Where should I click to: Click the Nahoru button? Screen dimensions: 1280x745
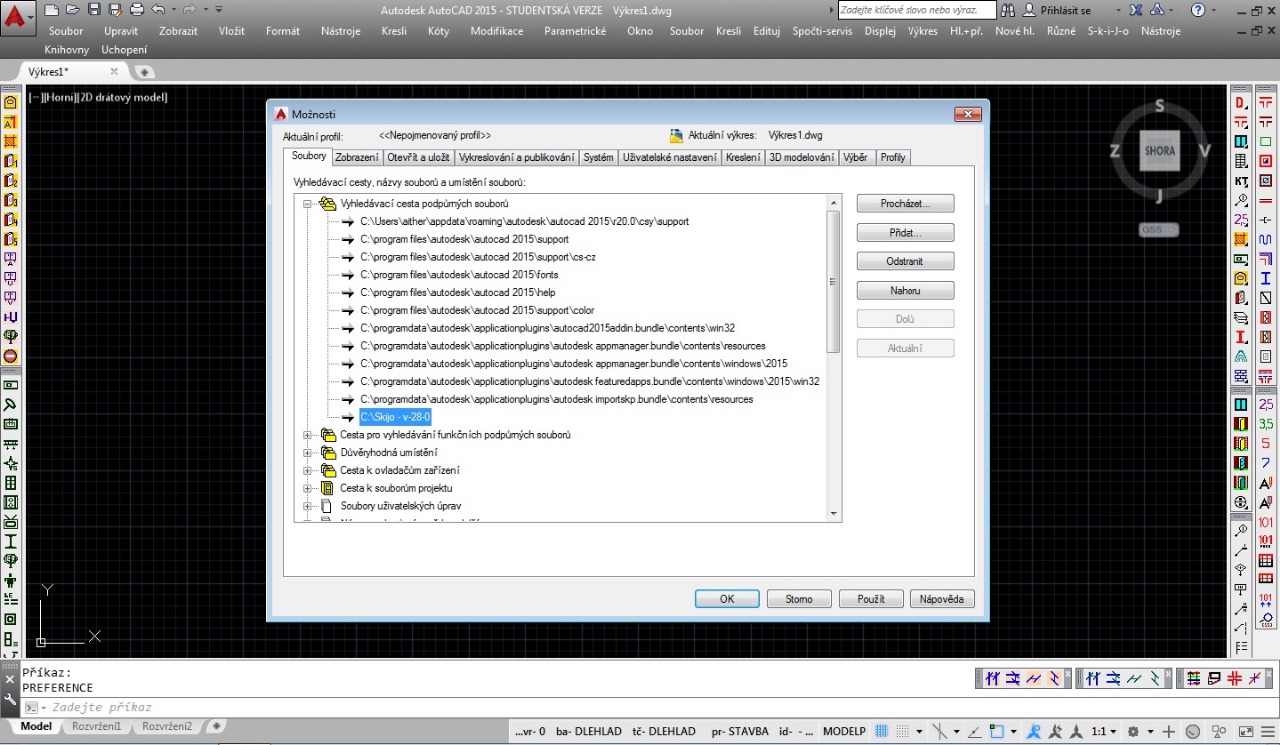[905, 290]
